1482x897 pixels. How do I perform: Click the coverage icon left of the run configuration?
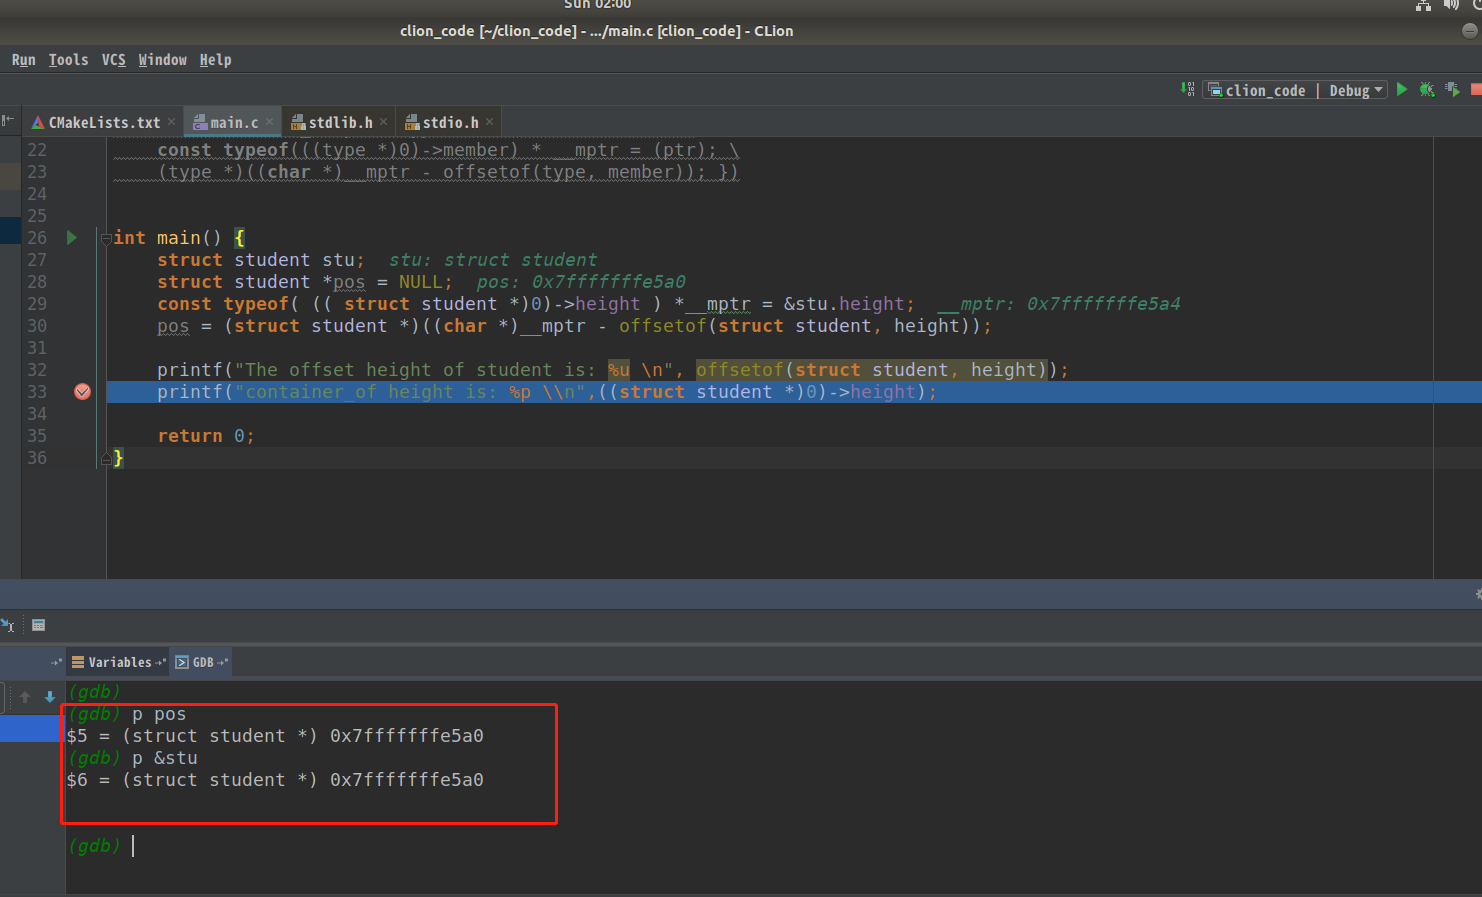[1186, 89]
